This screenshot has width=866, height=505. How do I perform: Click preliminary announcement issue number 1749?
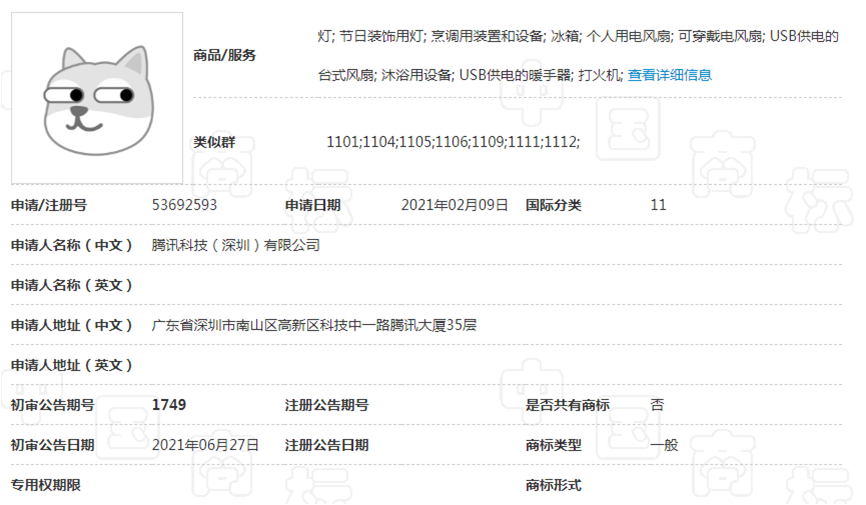pyautogui.click(x=169, y=405)
